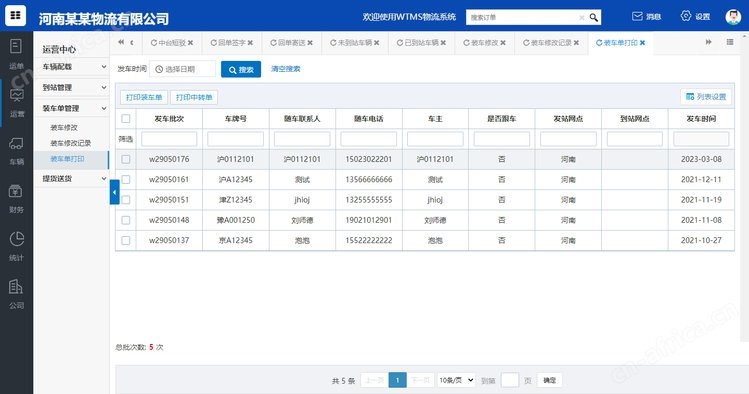
Task: Click the 车牌号 filter input
Action: [235, 139]
